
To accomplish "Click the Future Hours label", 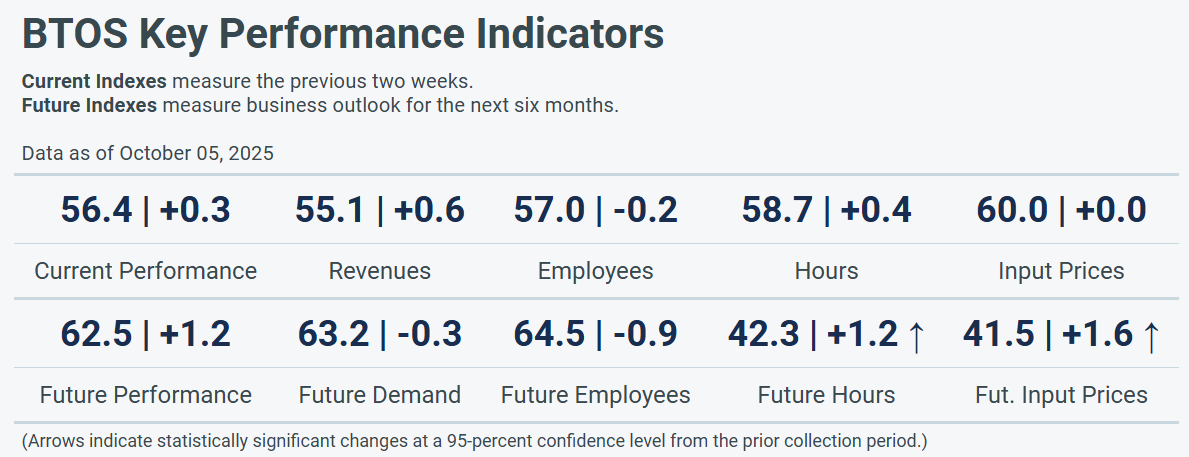I will (827, 395).
